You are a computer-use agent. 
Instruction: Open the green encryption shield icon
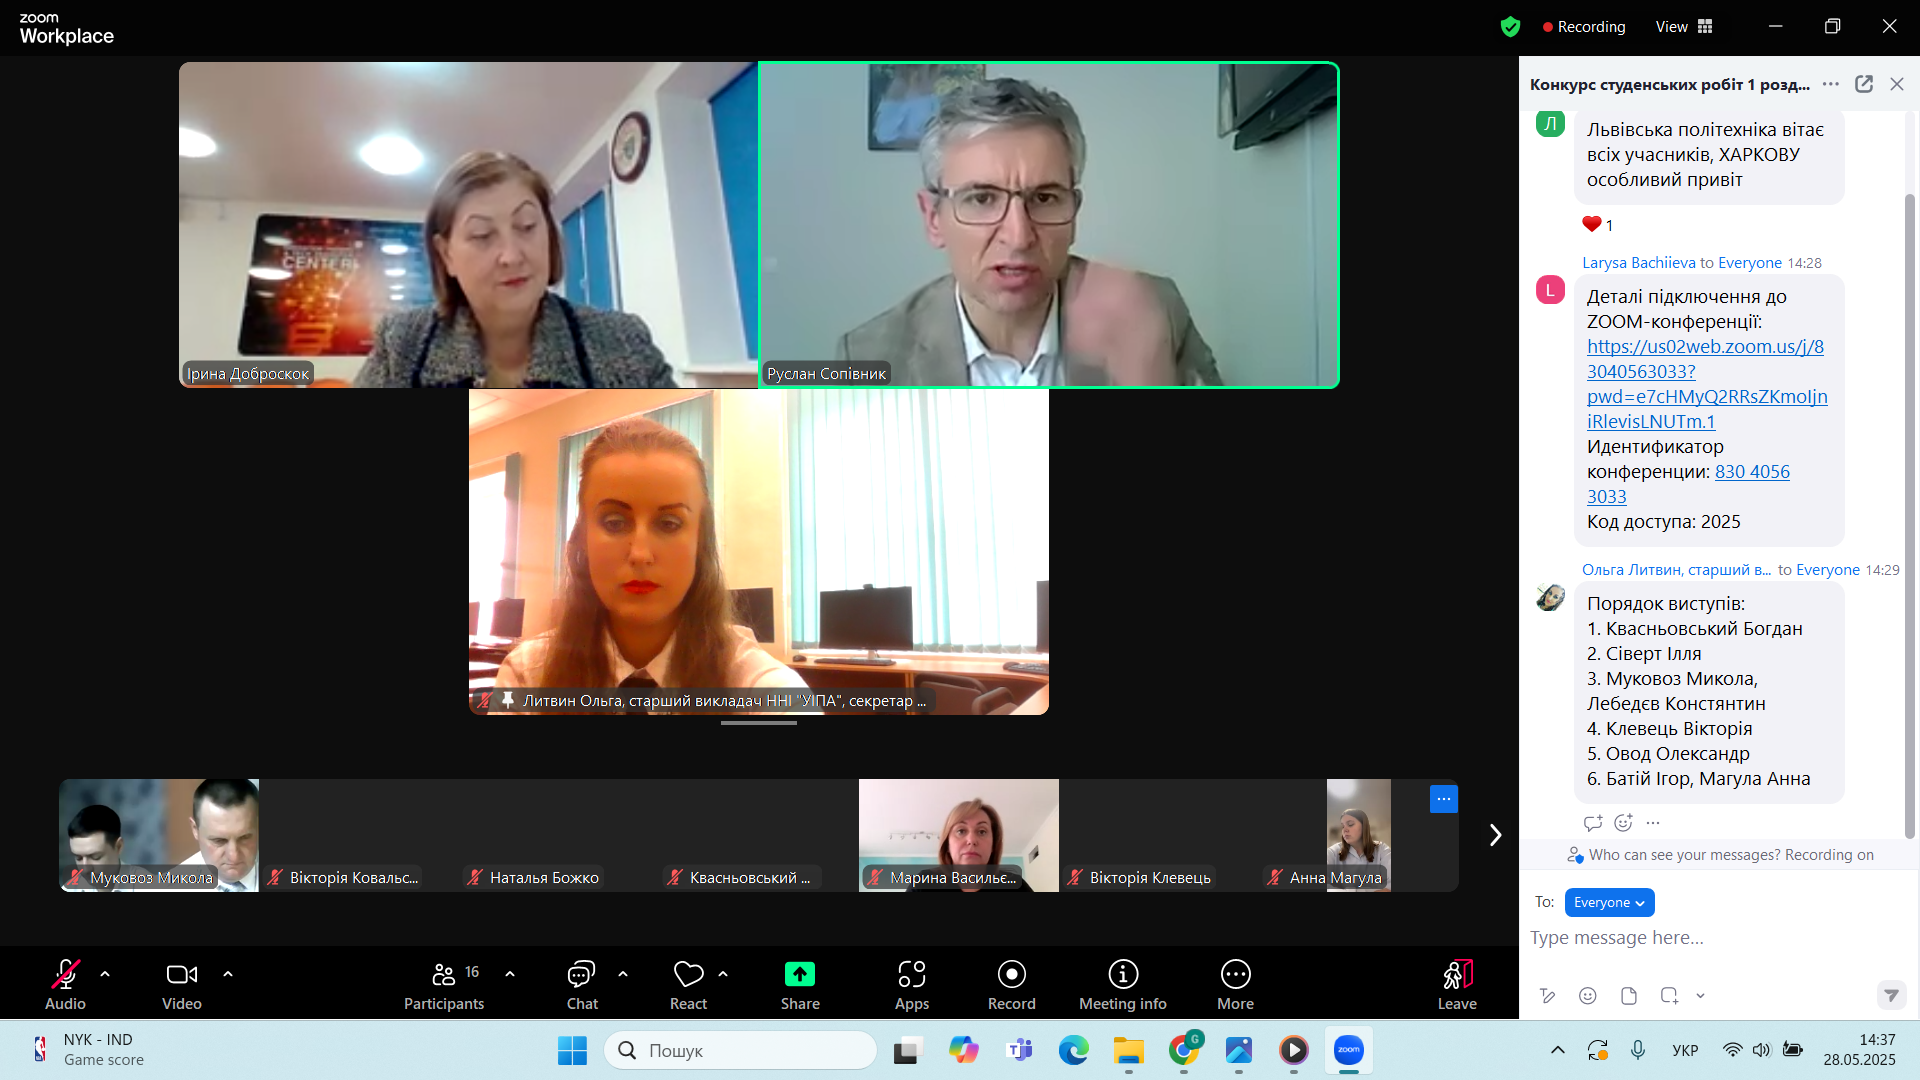point(1510,27)
